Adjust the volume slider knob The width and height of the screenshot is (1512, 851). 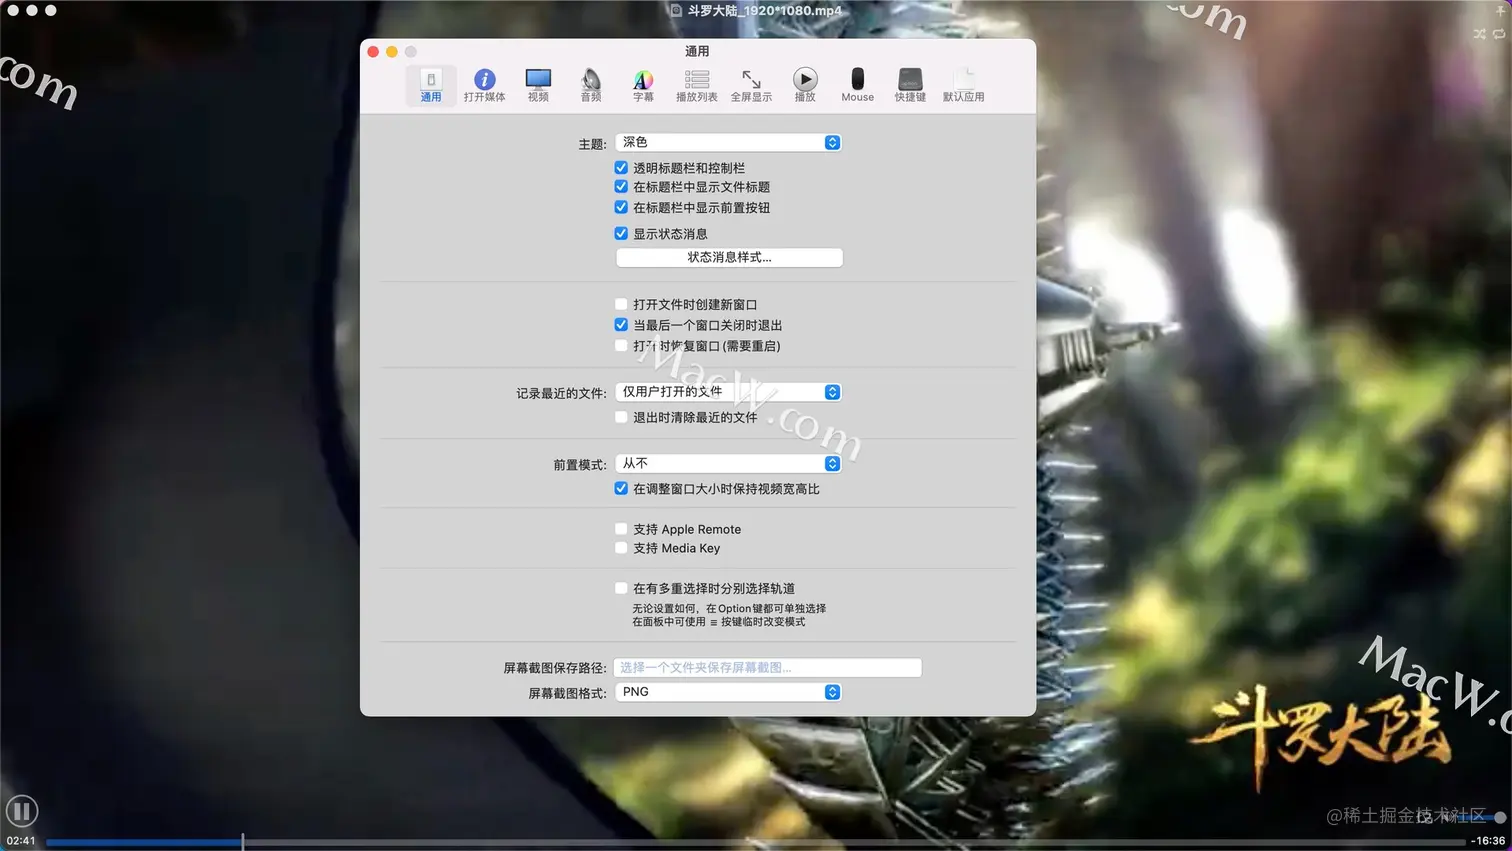[1500, 817]
